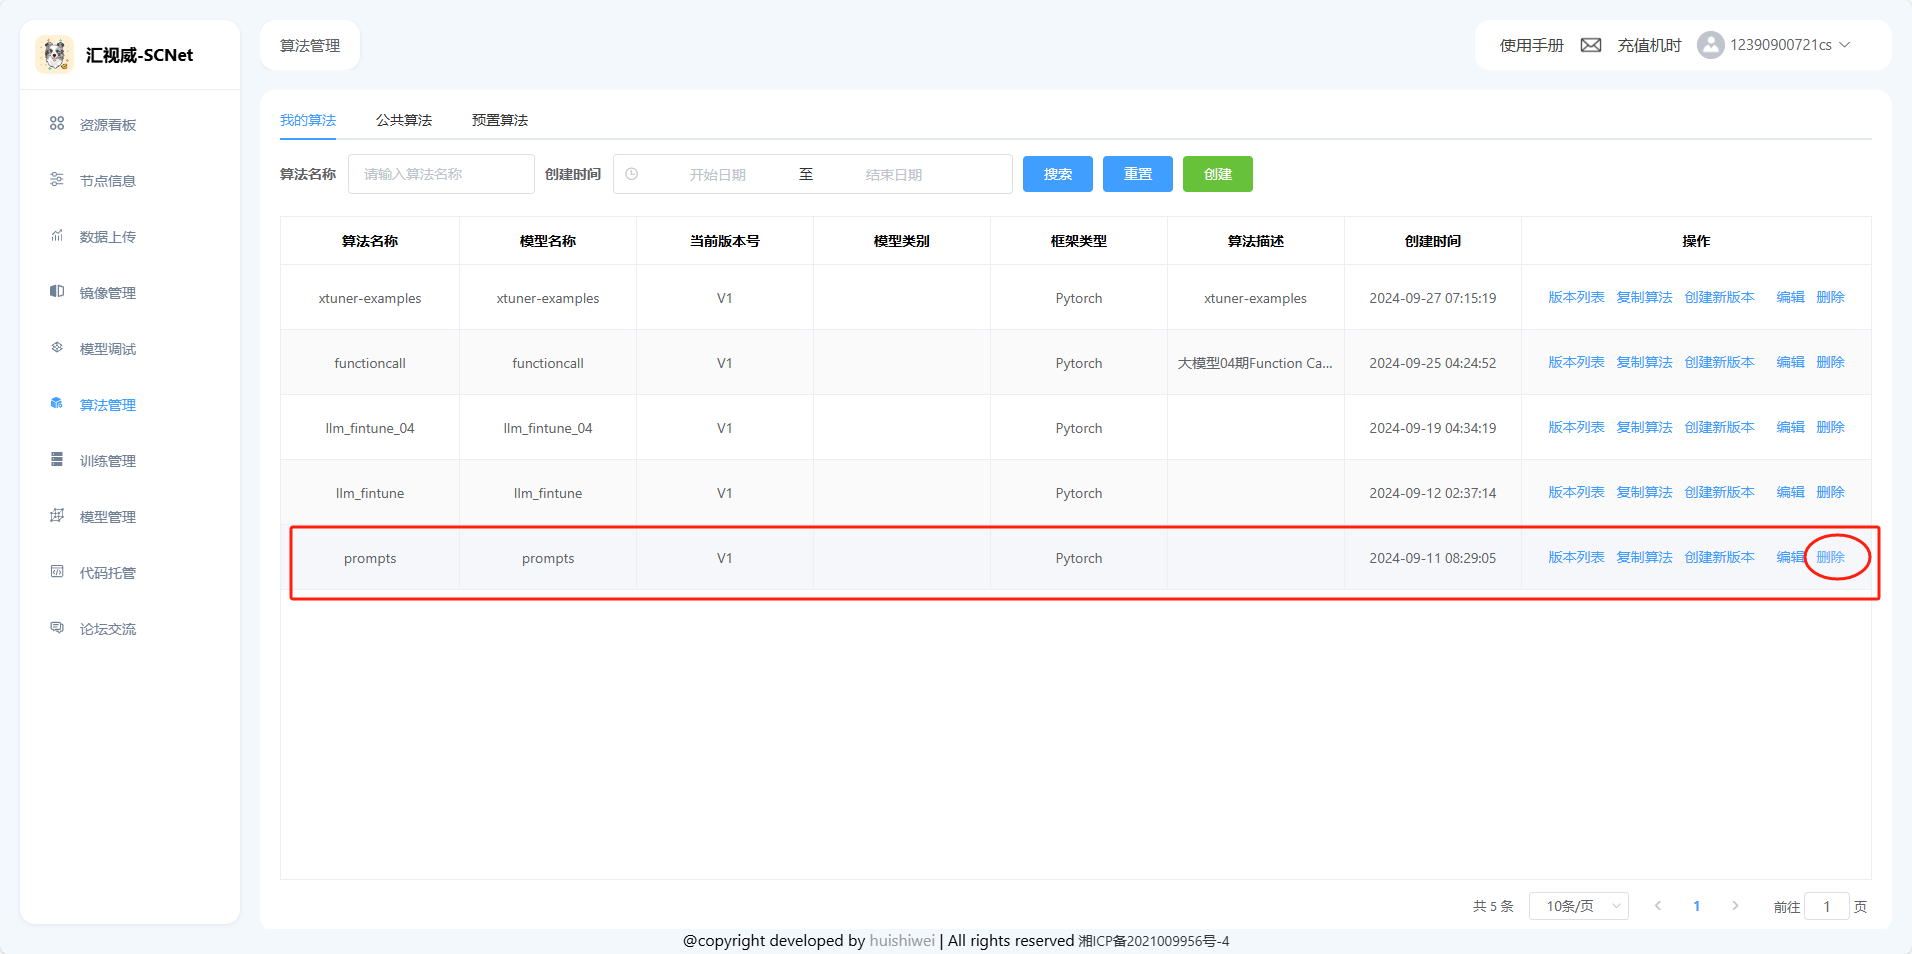Click 删除 for the prompts algorithm
Image resolution: width=1912 pixels, height=954 pixels.
tap(1830, 558)
